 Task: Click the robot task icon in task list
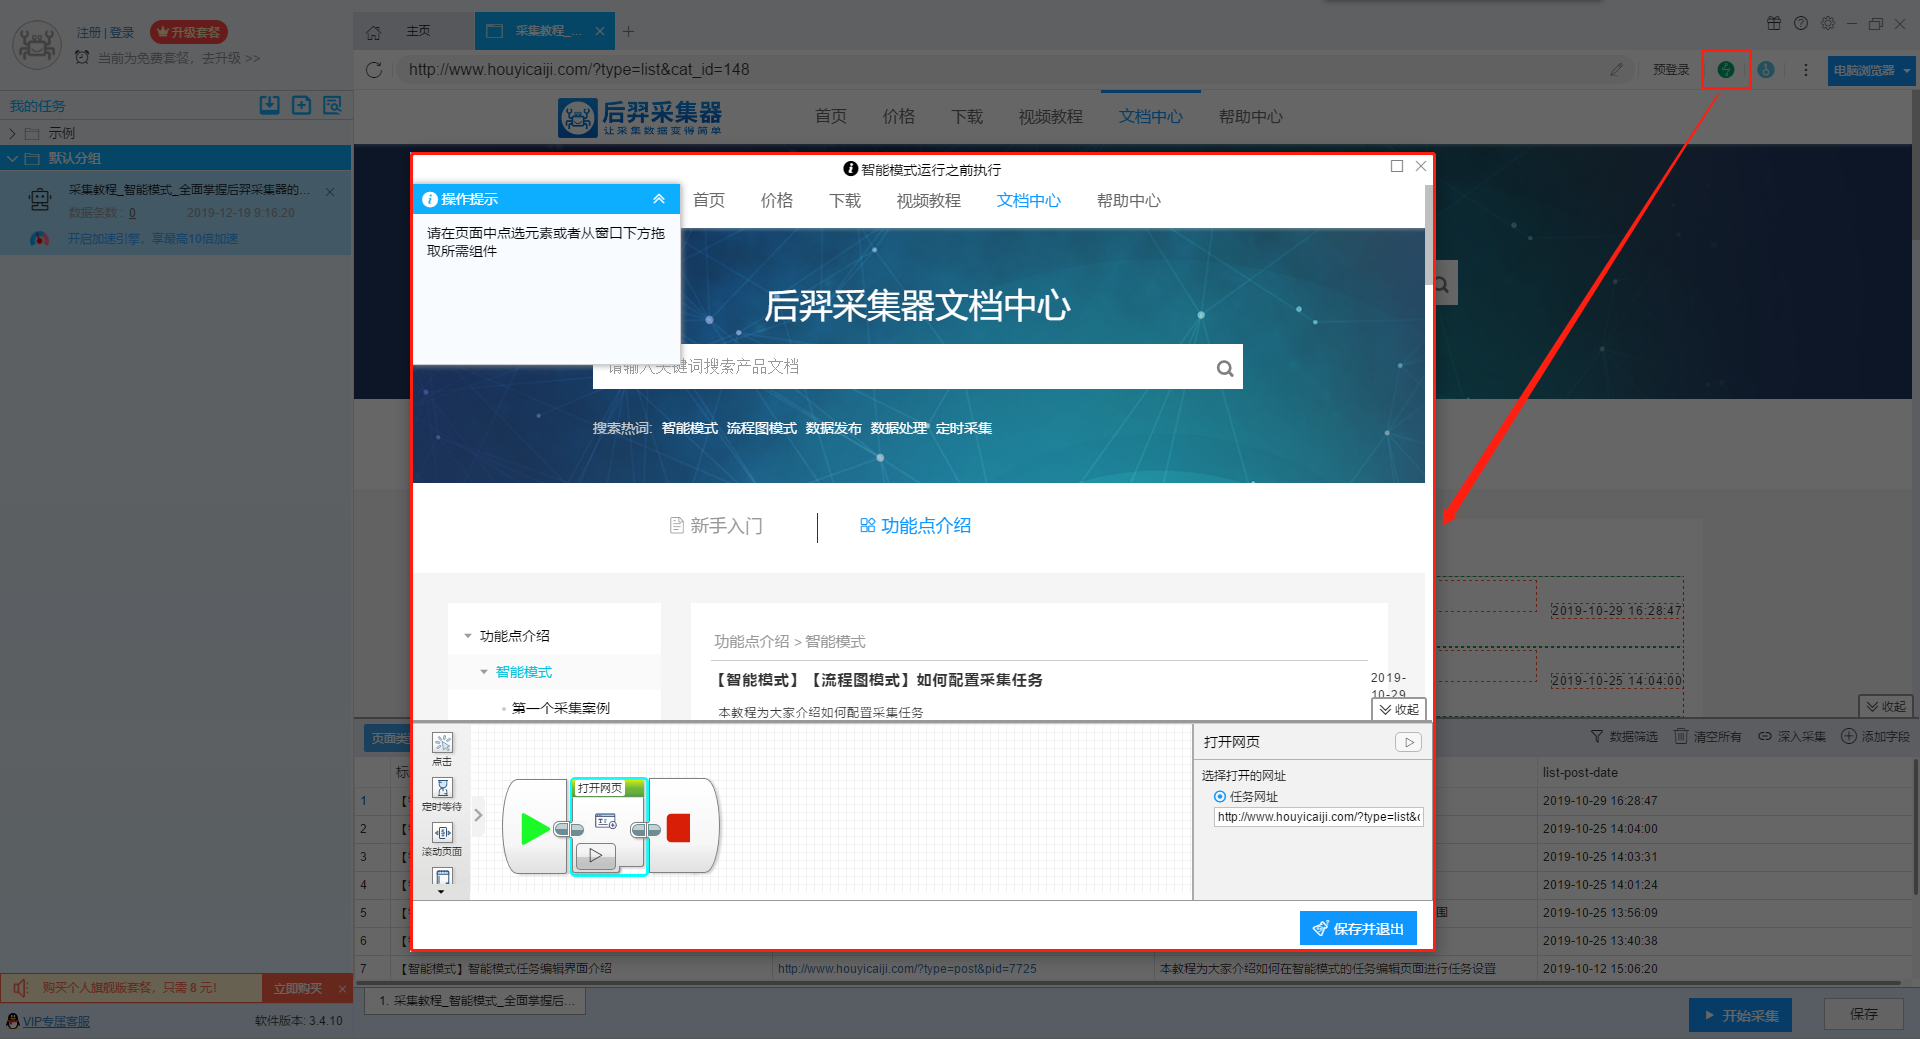pyautogui.click(x=40, y=200)
